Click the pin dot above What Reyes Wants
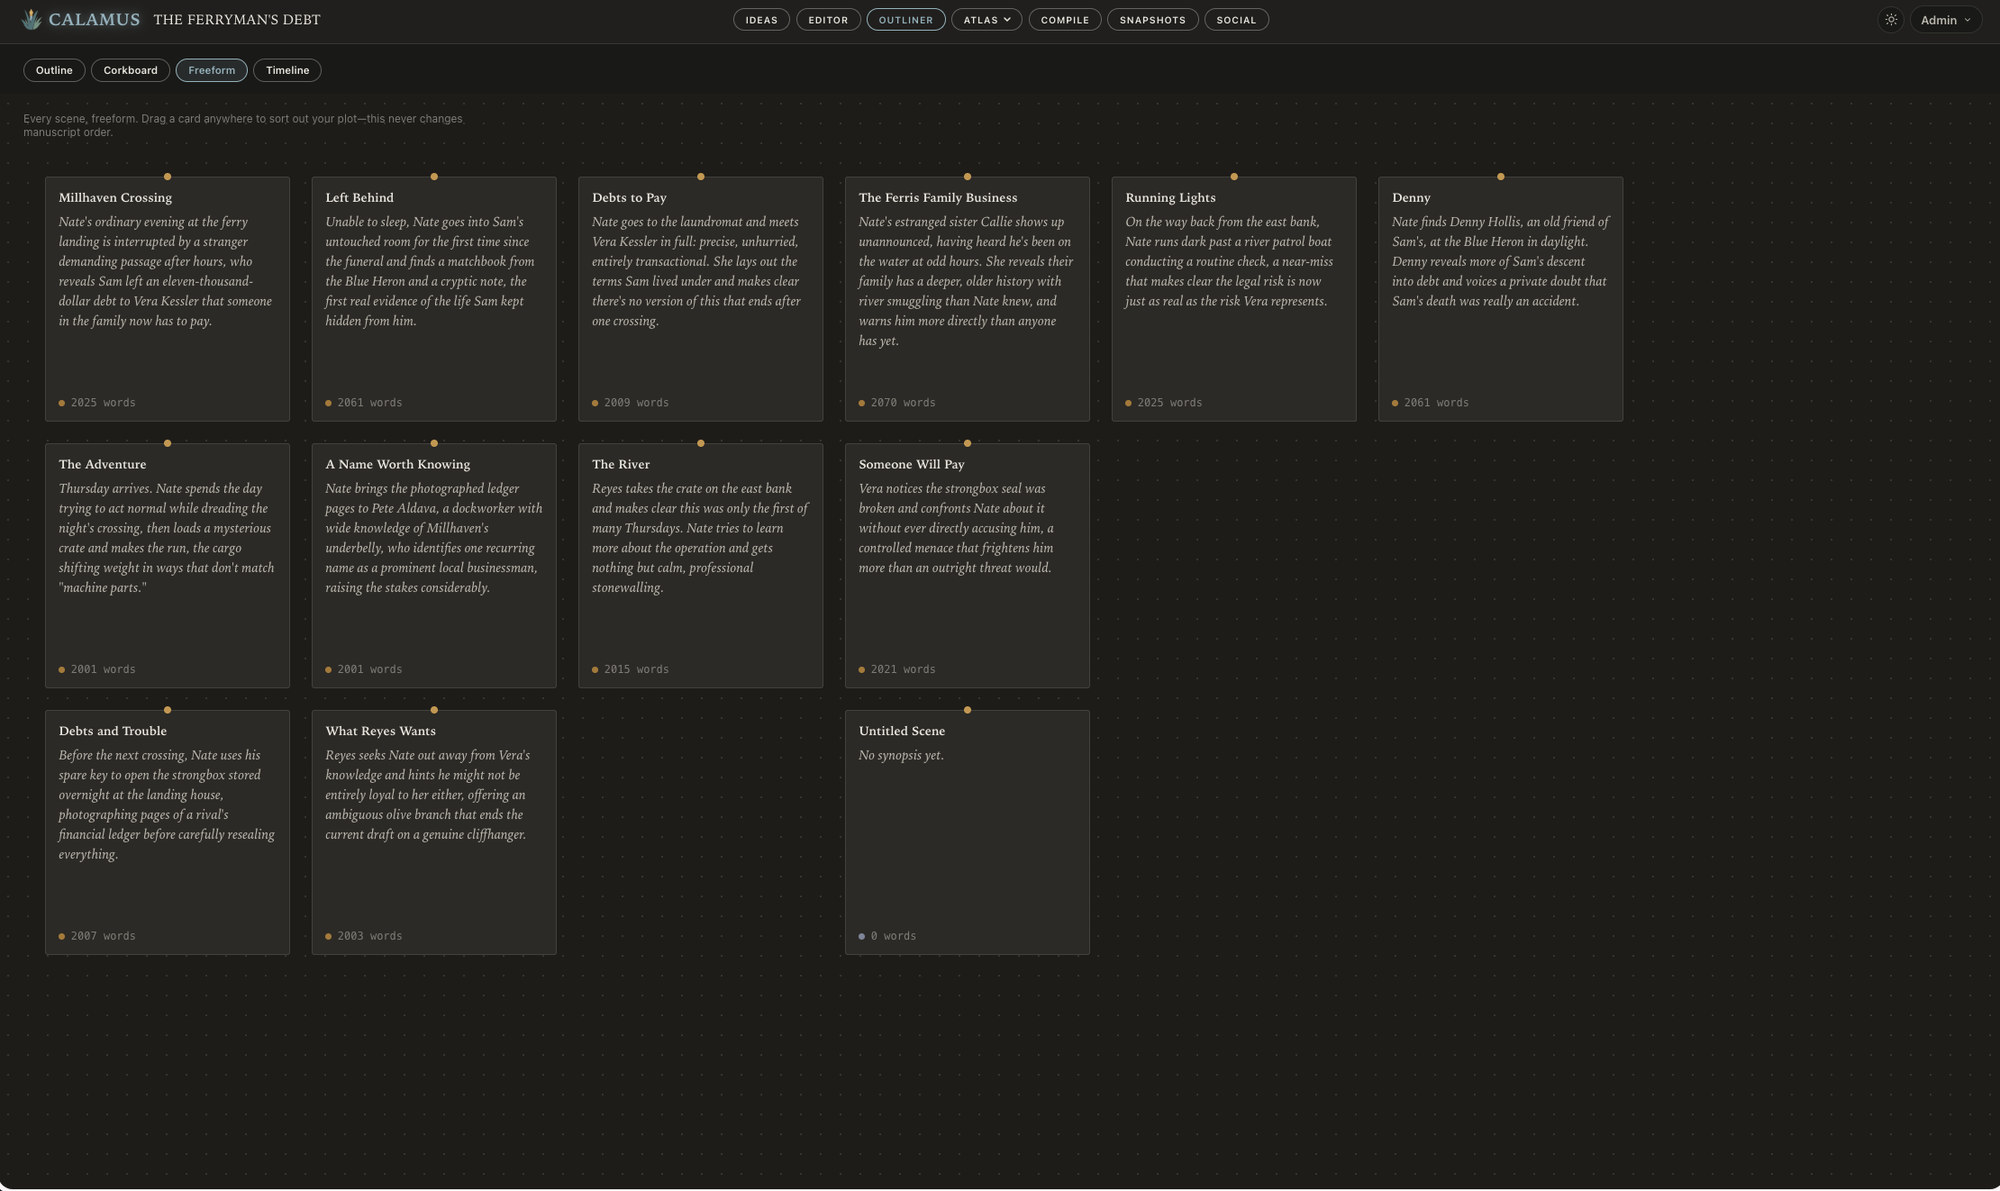Image resolution: width=2000 pixels, height=1191 pixels. point(434,710)
